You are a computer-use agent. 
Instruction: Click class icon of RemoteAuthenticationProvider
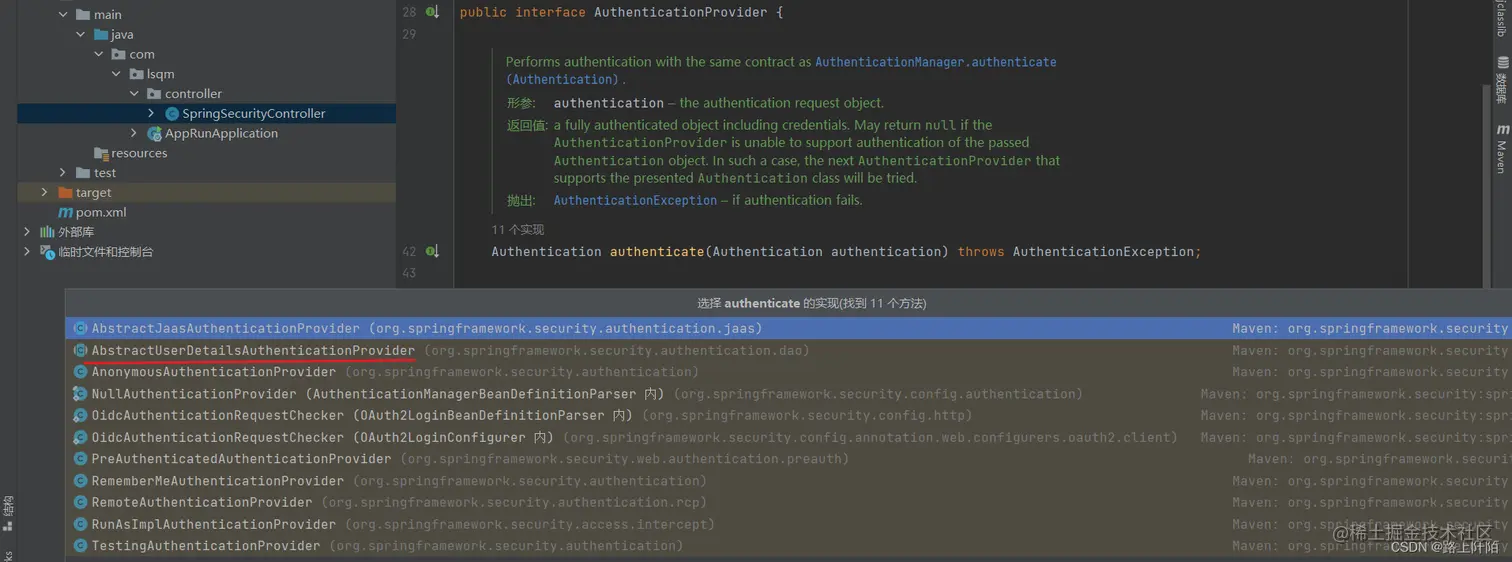click(80, 502)
